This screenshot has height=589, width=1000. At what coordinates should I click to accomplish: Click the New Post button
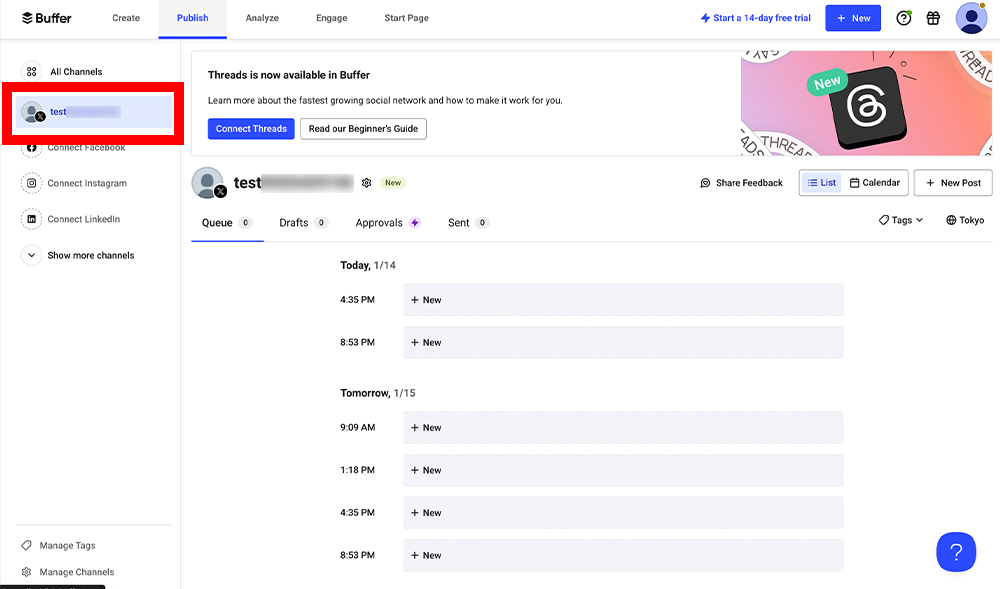click(x=953, y=183)
